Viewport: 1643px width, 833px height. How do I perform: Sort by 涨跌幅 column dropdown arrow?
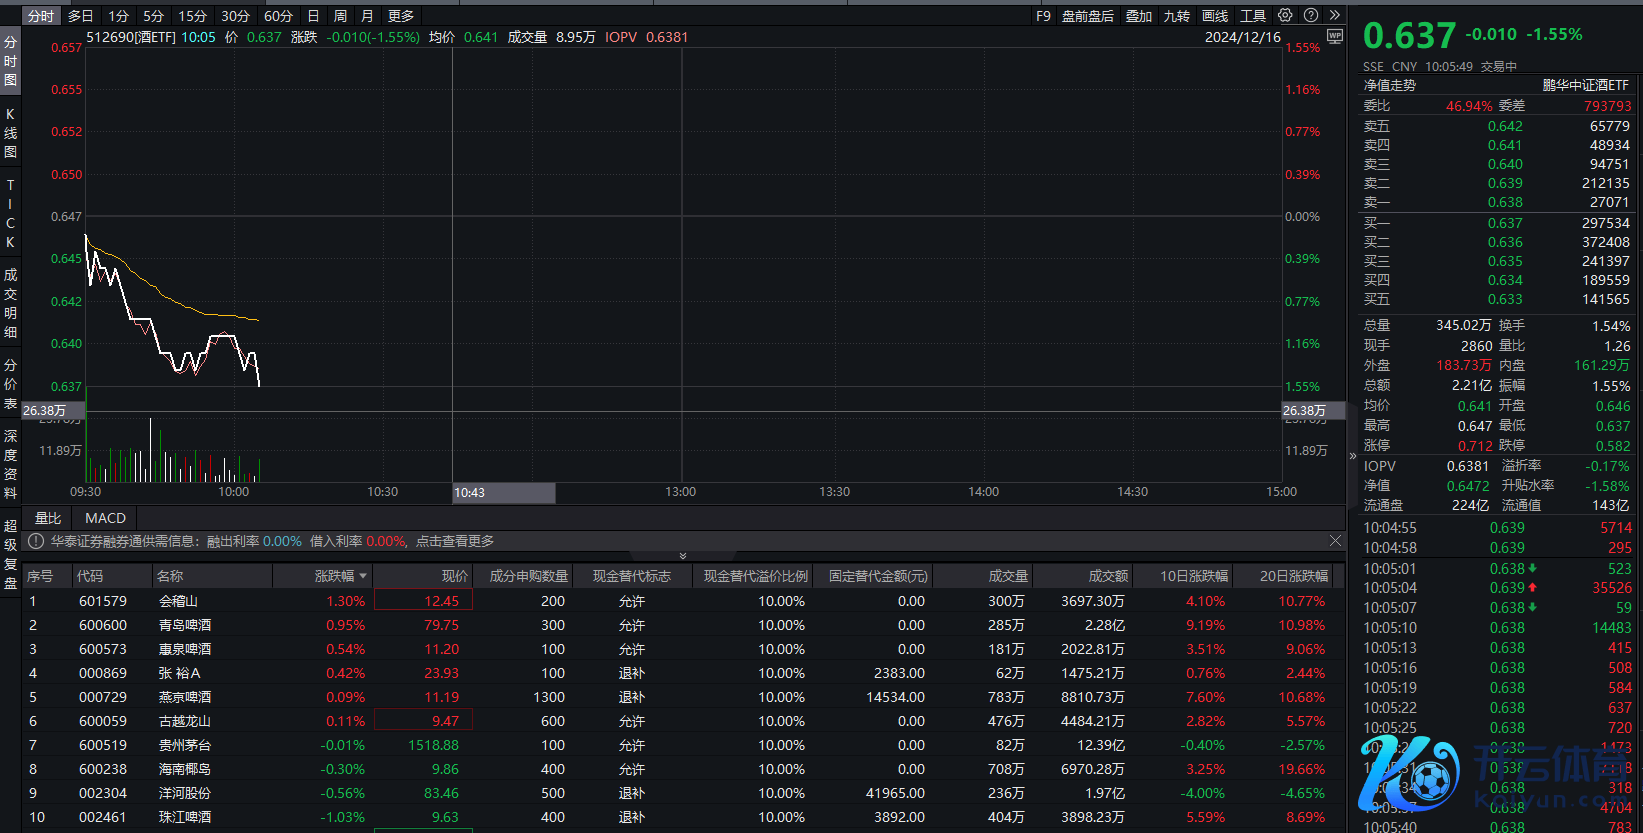pyautogui.click(x=363, y=576)
